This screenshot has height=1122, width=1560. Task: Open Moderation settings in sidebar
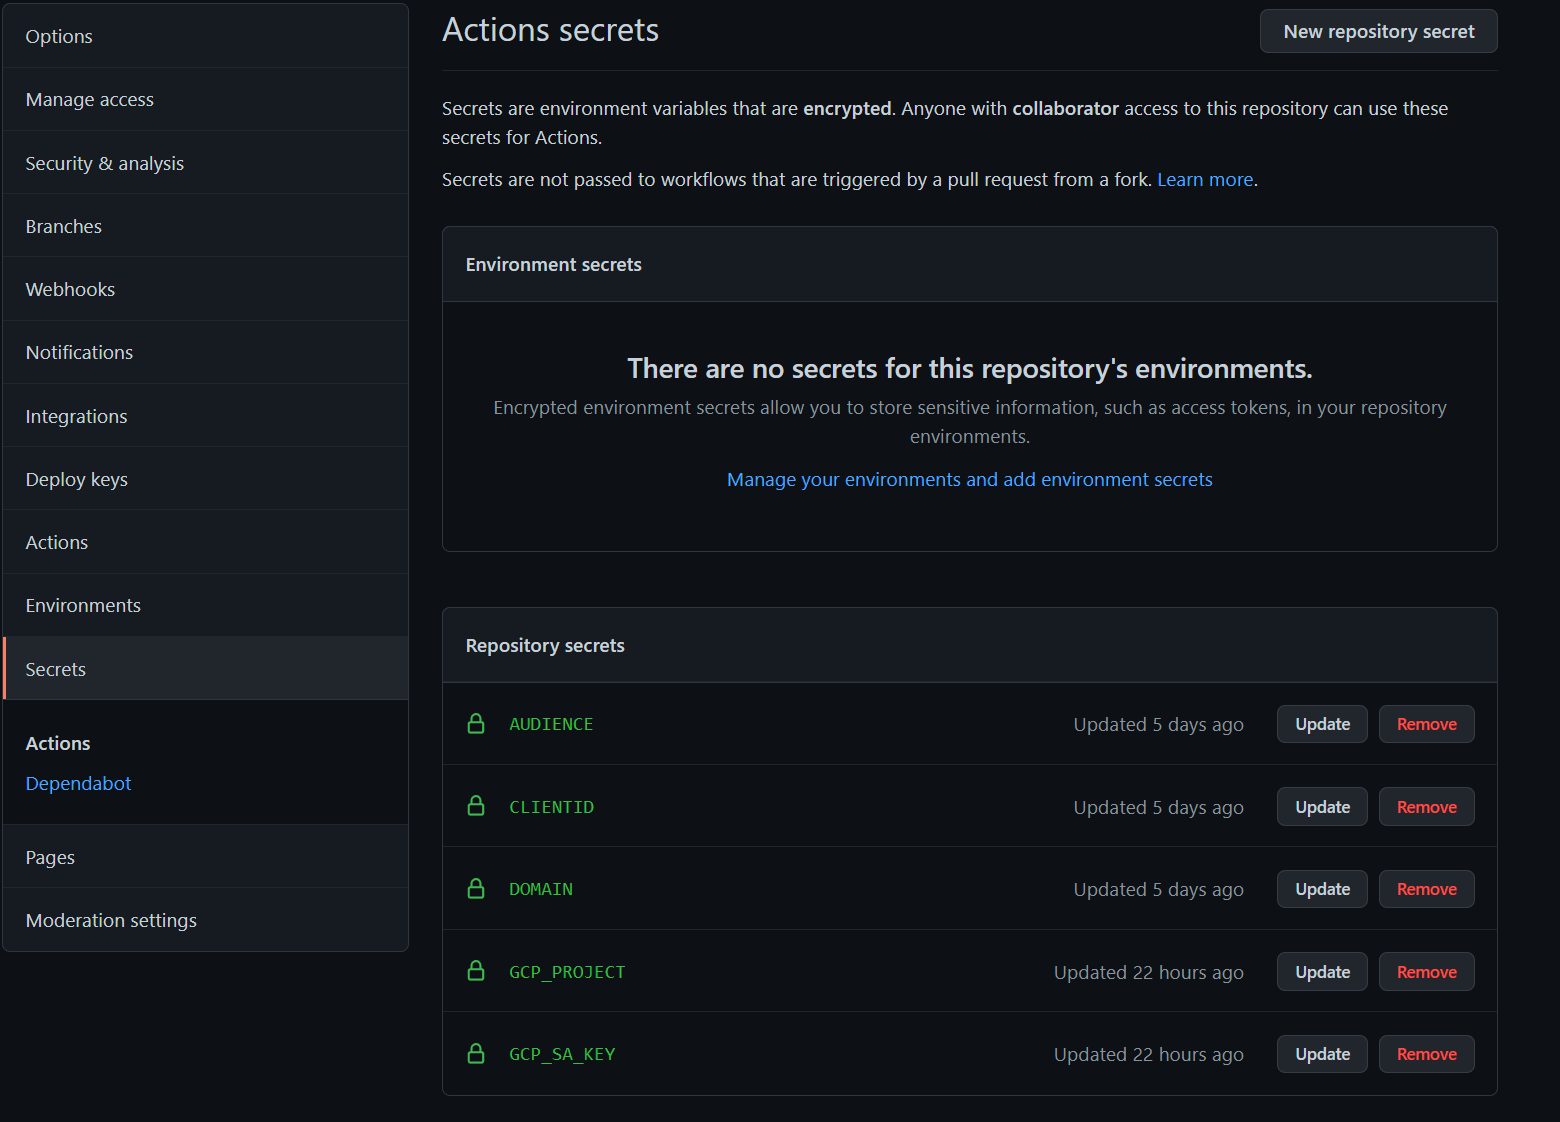click(x=111, y=921)
